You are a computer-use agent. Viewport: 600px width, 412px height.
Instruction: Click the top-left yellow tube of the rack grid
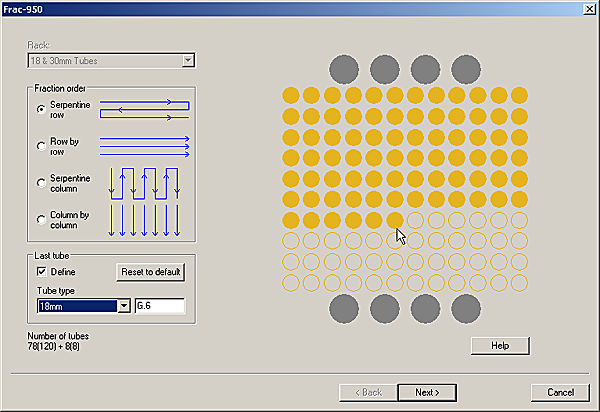pos(291,95)
